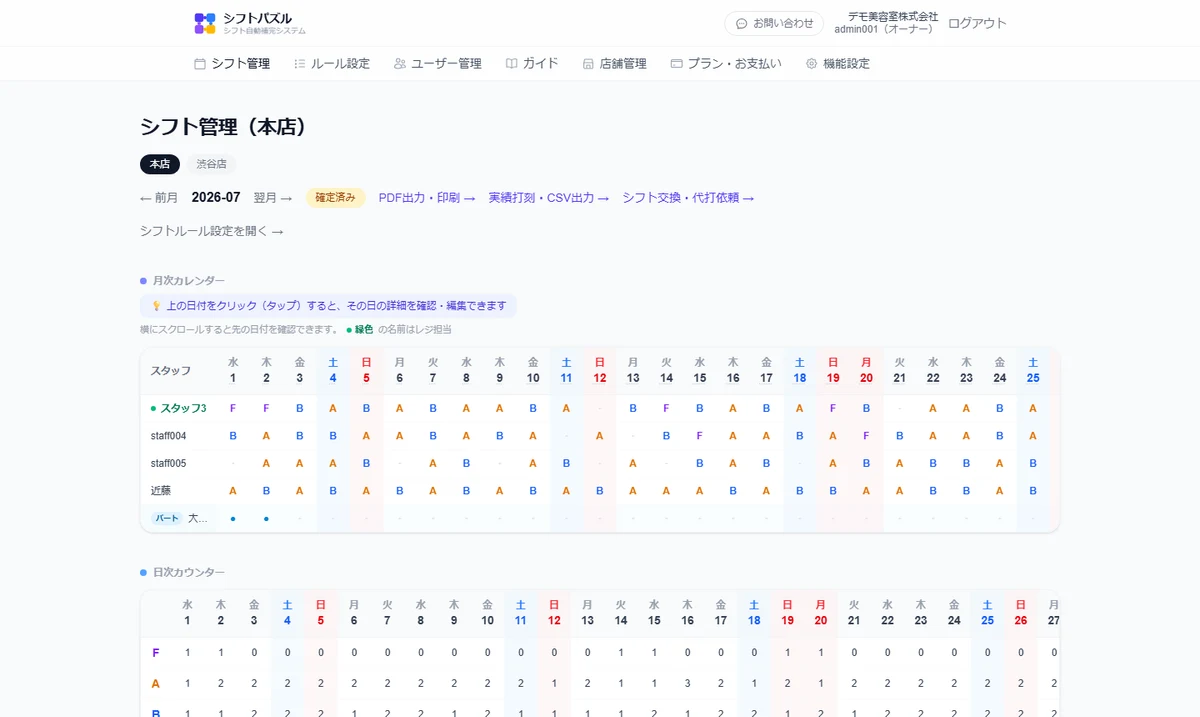Click the lightbulb tip banner
Image resolution: width=1200 pixels, height=717 pixels.
[x=328, y=306]
